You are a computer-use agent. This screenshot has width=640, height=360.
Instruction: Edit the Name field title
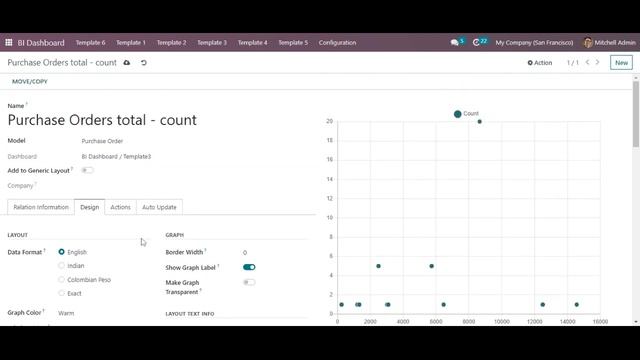pyautogui.click(x=102, y=120)
